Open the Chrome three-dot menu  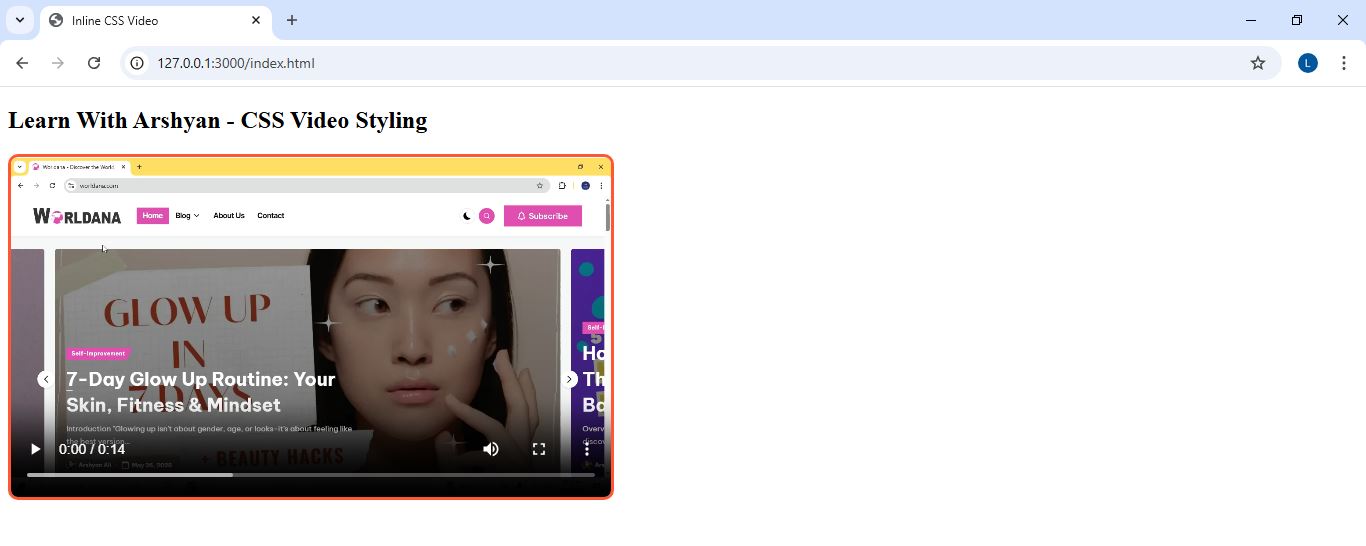[1344, 63]
